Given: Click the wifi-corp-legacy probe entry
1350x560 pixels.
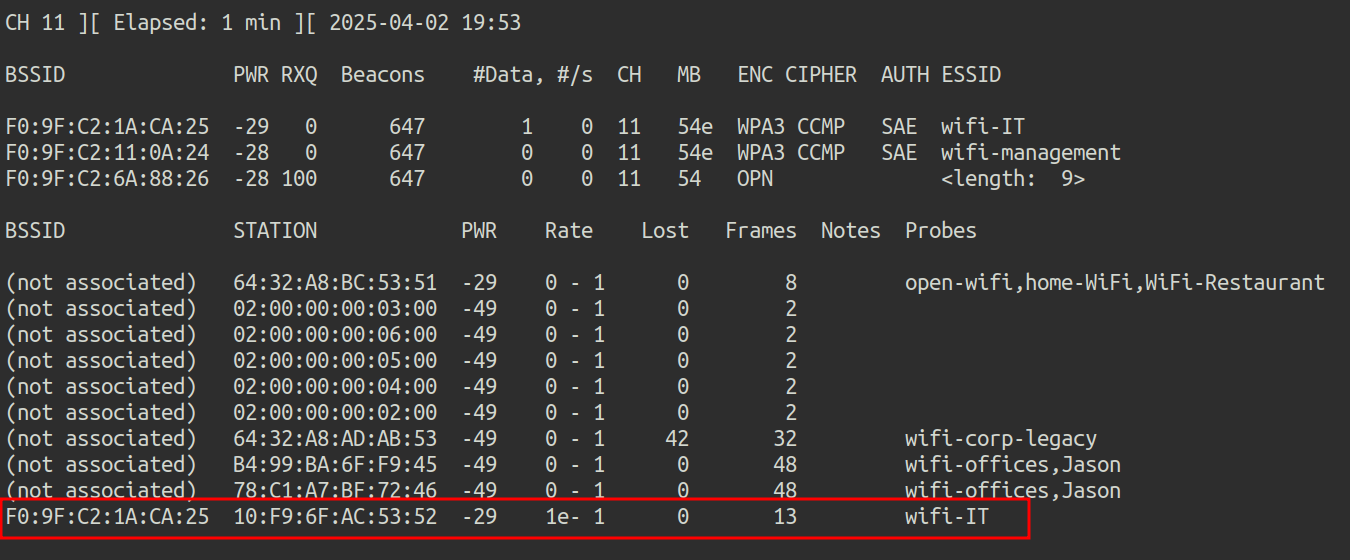Looking at the screenshot, I should click(x=1000, y=439).
